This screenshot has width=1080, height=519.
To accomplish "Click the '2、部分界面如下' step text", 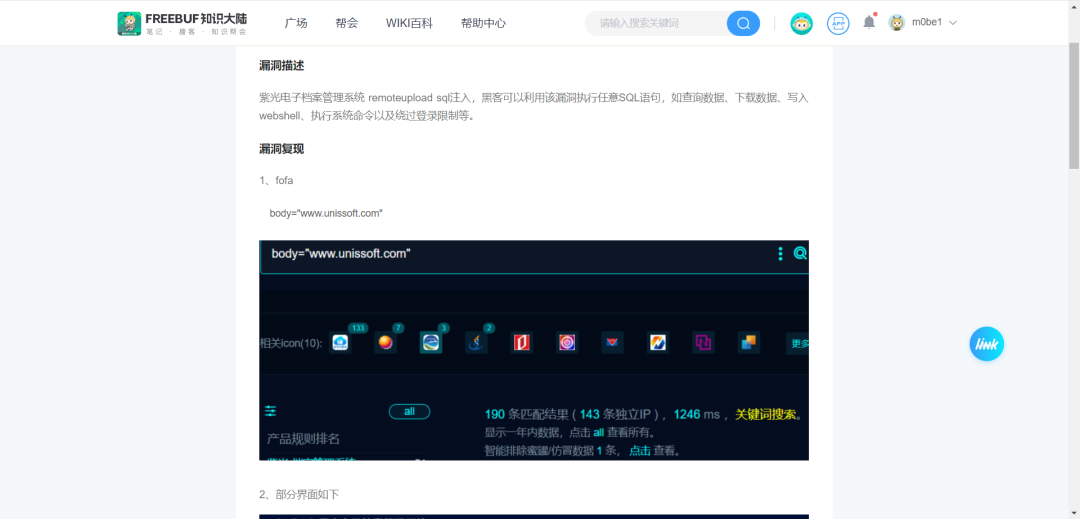I will (x=299, y=494).
